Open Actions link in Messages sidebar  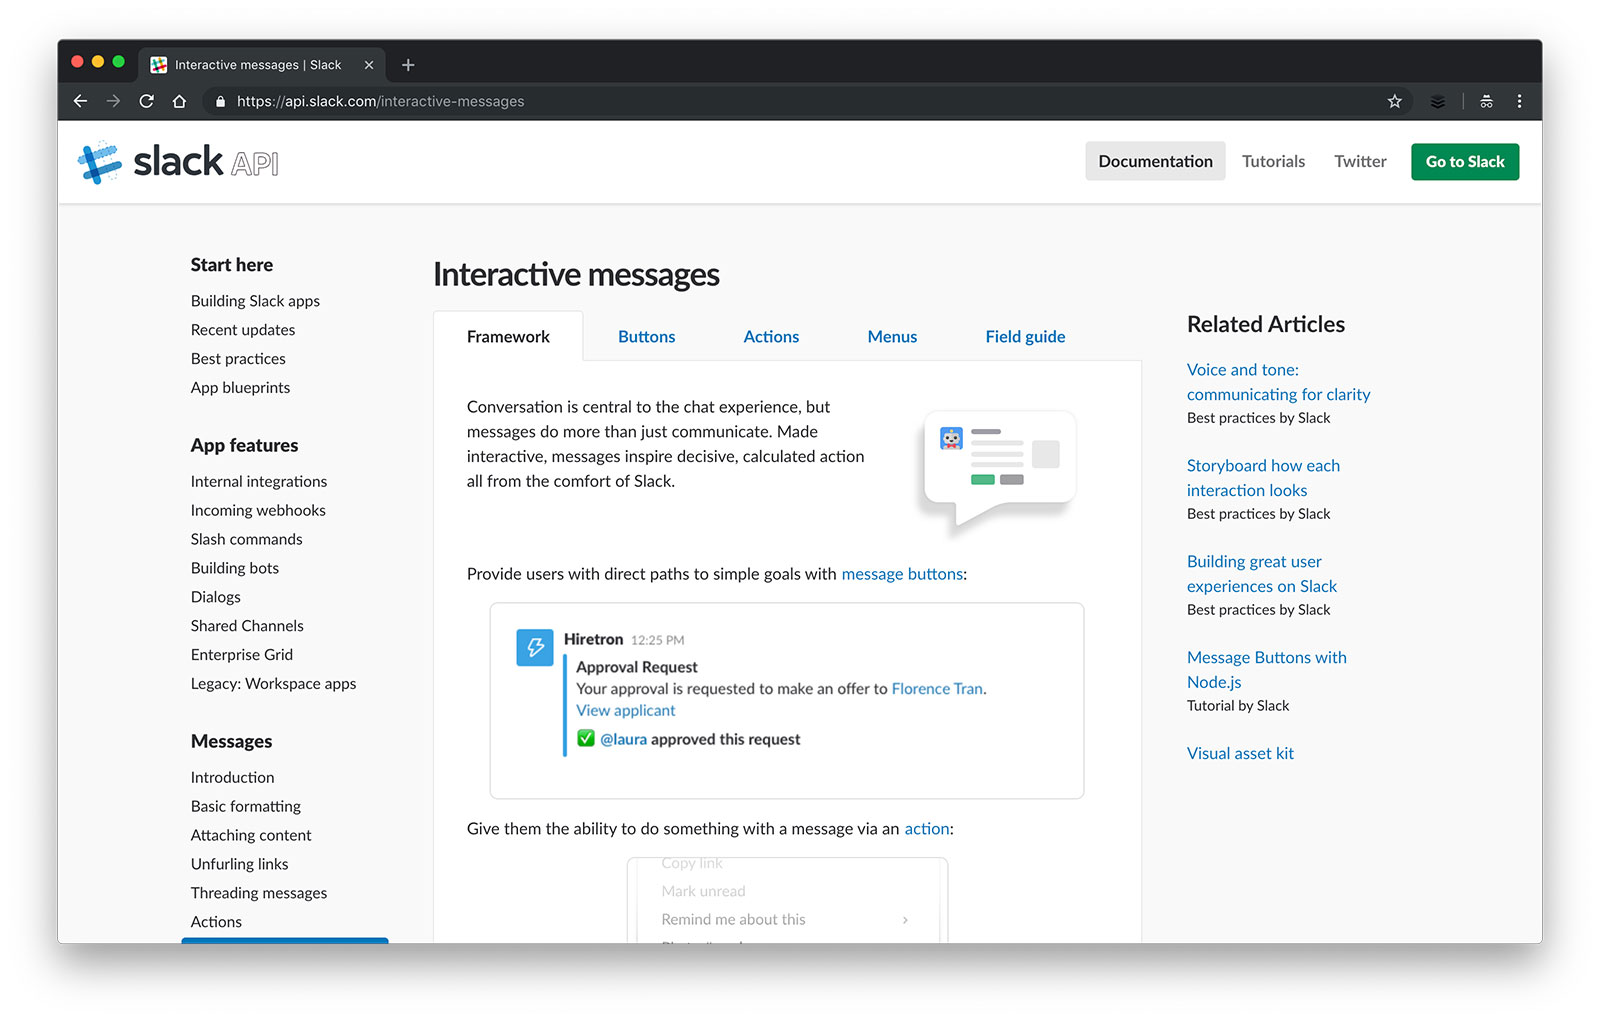pos(216,922)
